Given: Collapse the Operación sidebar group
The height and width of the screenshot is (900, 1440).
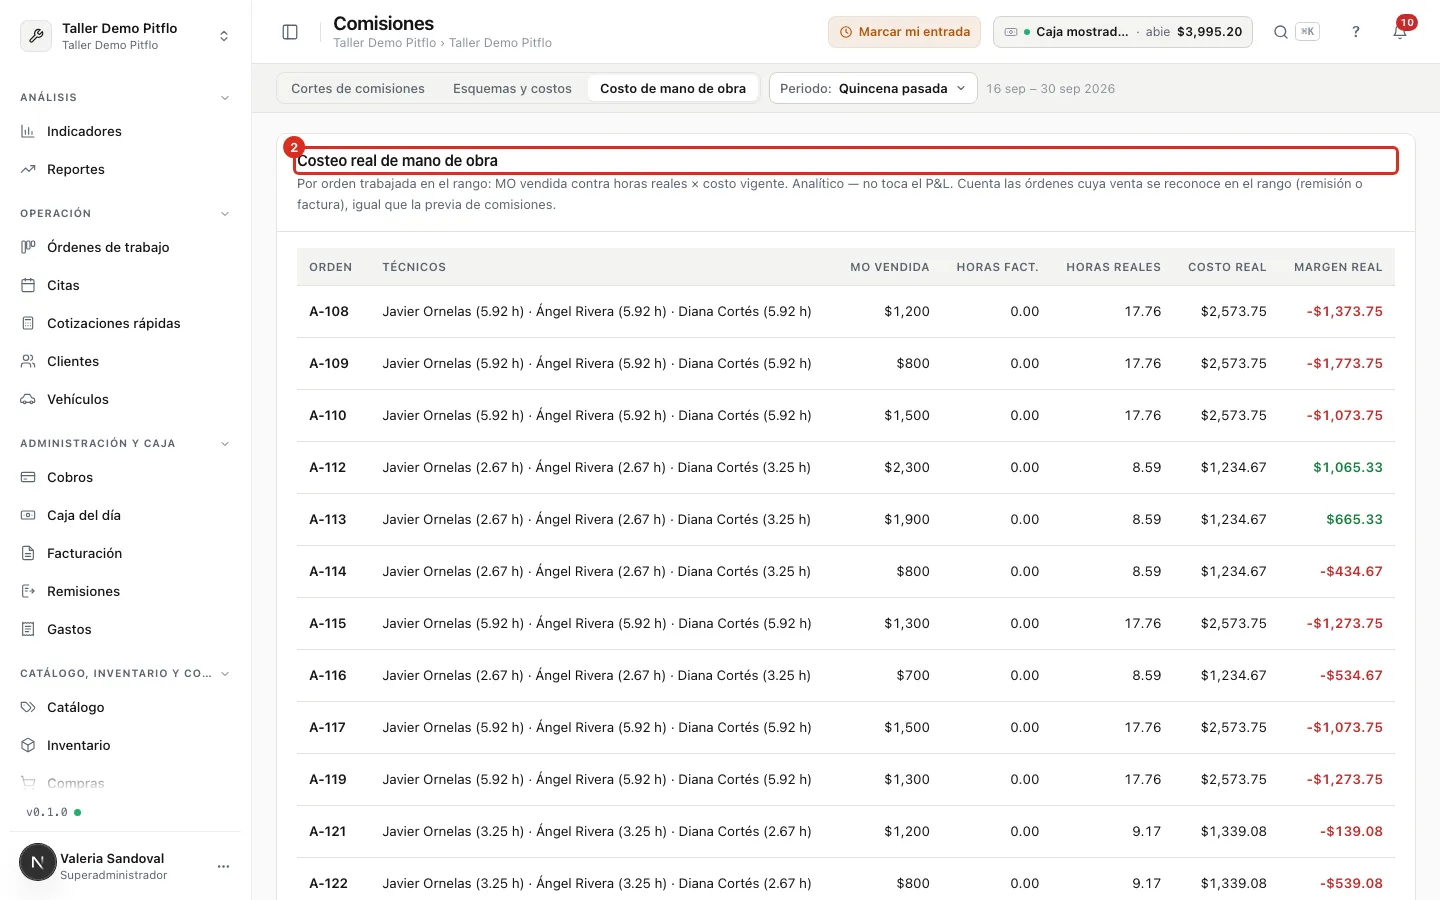Looking at the screenshot, I should pos(225,214).
